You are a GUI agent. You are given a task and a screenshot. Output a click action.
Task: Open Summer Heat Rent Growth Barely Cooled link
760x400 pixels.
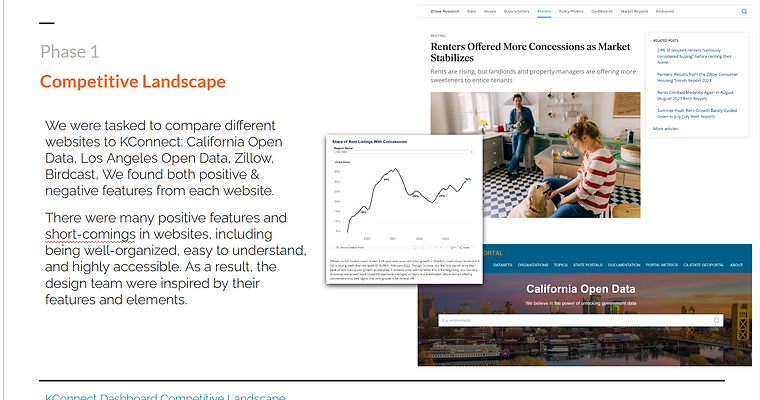pyautogui.click(x=697, y=113)
